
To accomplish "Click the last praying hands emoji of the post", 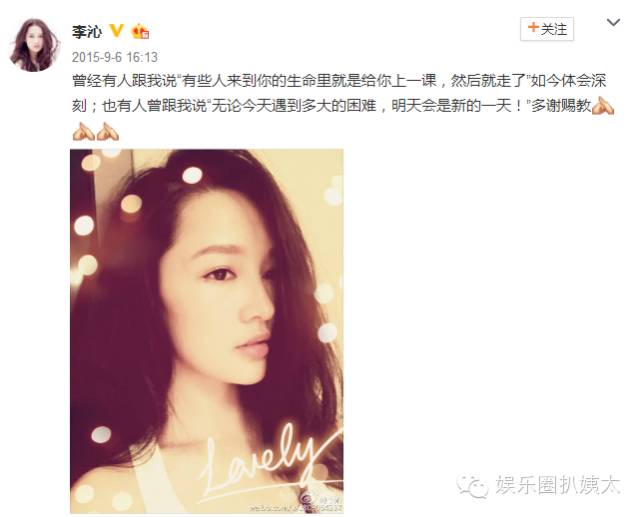I will tap(108, 131).
